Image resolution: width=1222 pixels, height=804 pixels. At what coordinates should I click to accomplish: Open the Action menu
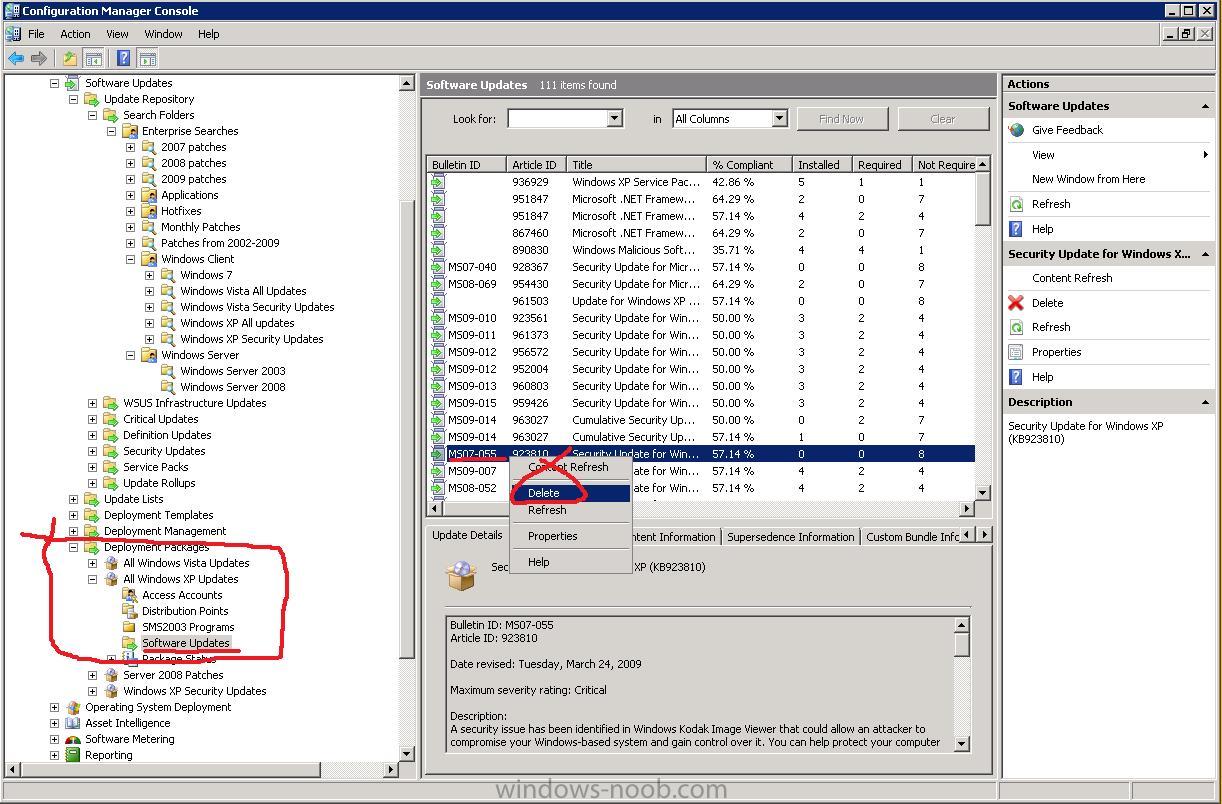click(x=75, y=34)
